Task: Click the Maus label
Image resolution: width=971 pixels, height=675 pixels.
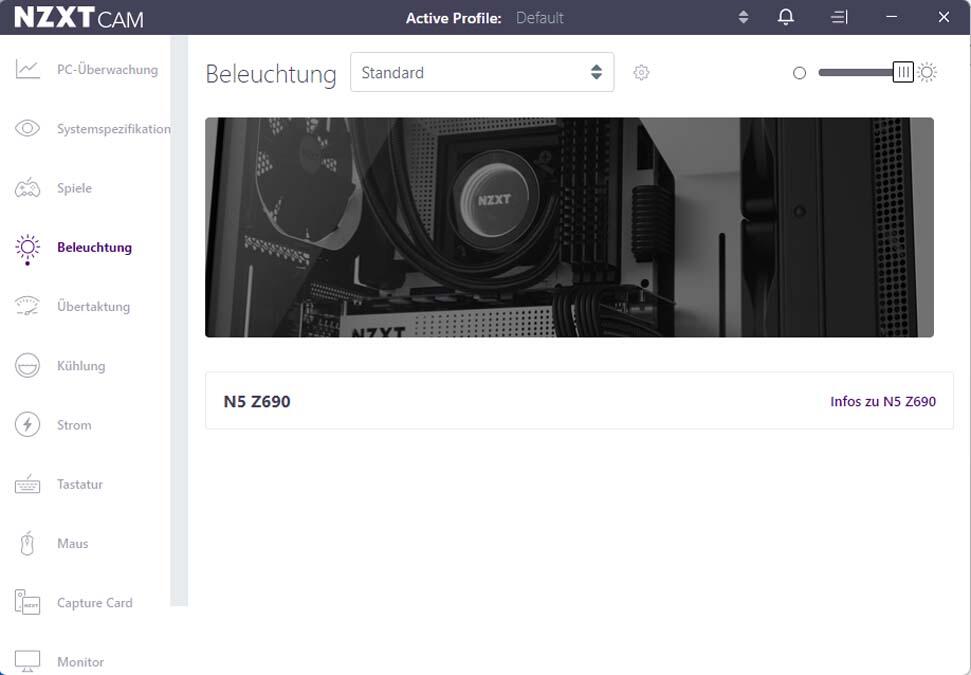Action: tap(72, 544)
